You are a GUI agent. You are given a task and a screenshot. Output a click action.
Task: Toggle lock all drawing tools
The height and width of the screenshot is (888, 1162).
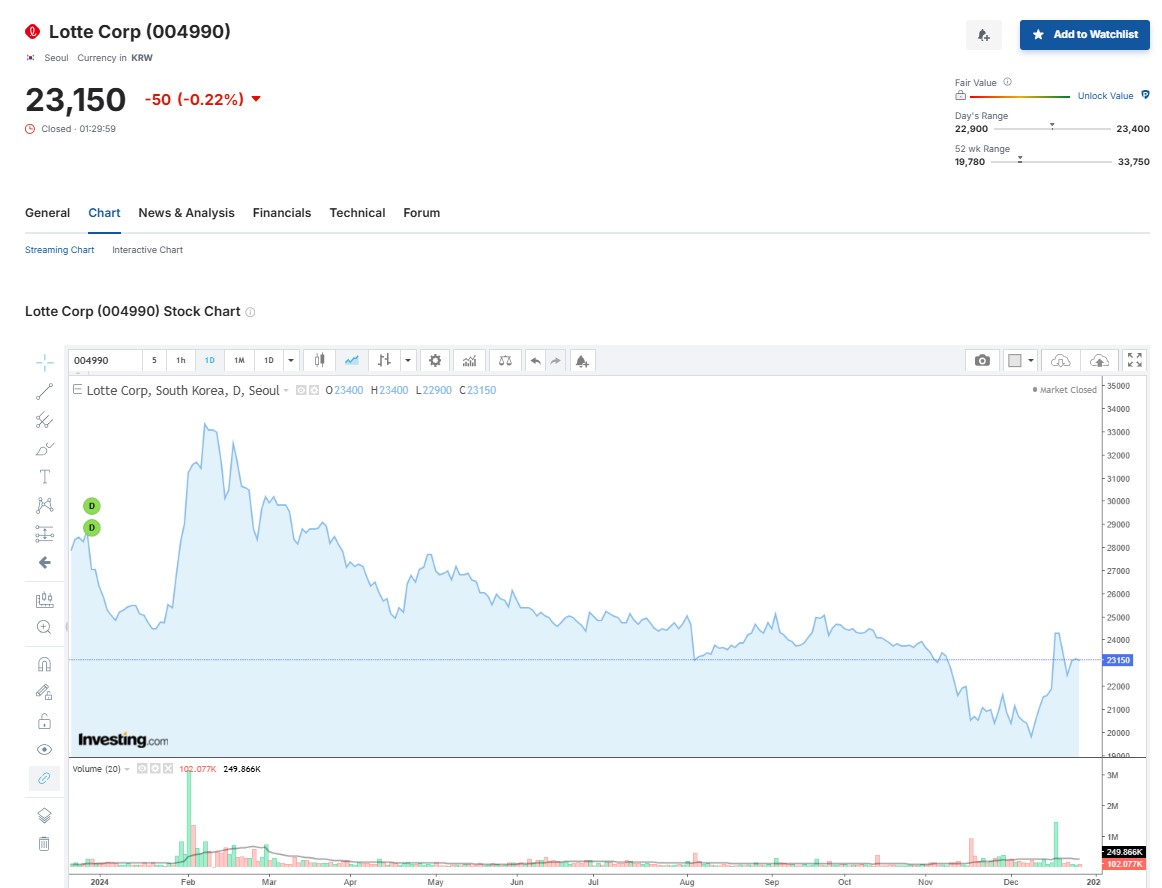click(x=44, y=721)
